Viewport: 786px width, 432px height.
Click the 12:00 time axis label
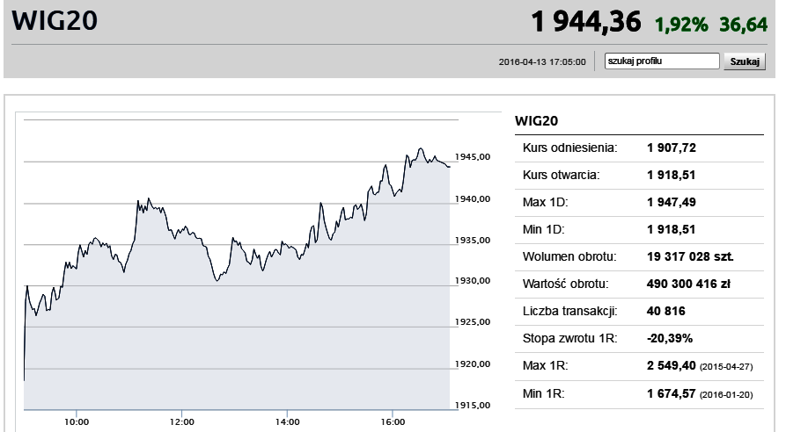(x=181, y=422)
